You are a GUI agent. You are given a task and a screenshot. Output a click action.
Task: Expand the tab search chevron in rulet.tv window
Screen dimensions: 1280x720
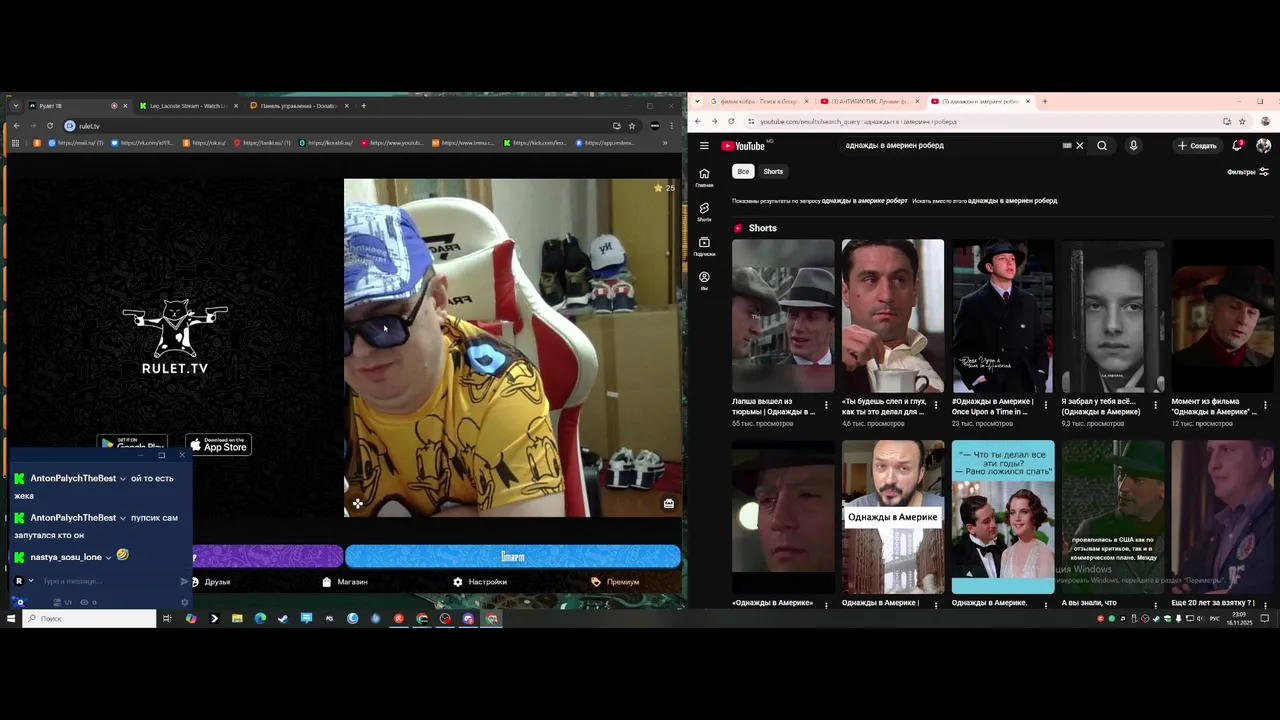click(x=15, y=106)
